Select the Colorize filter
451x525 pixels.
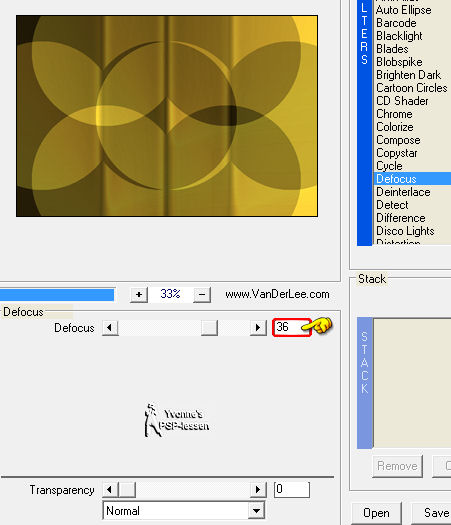point(395,127)
